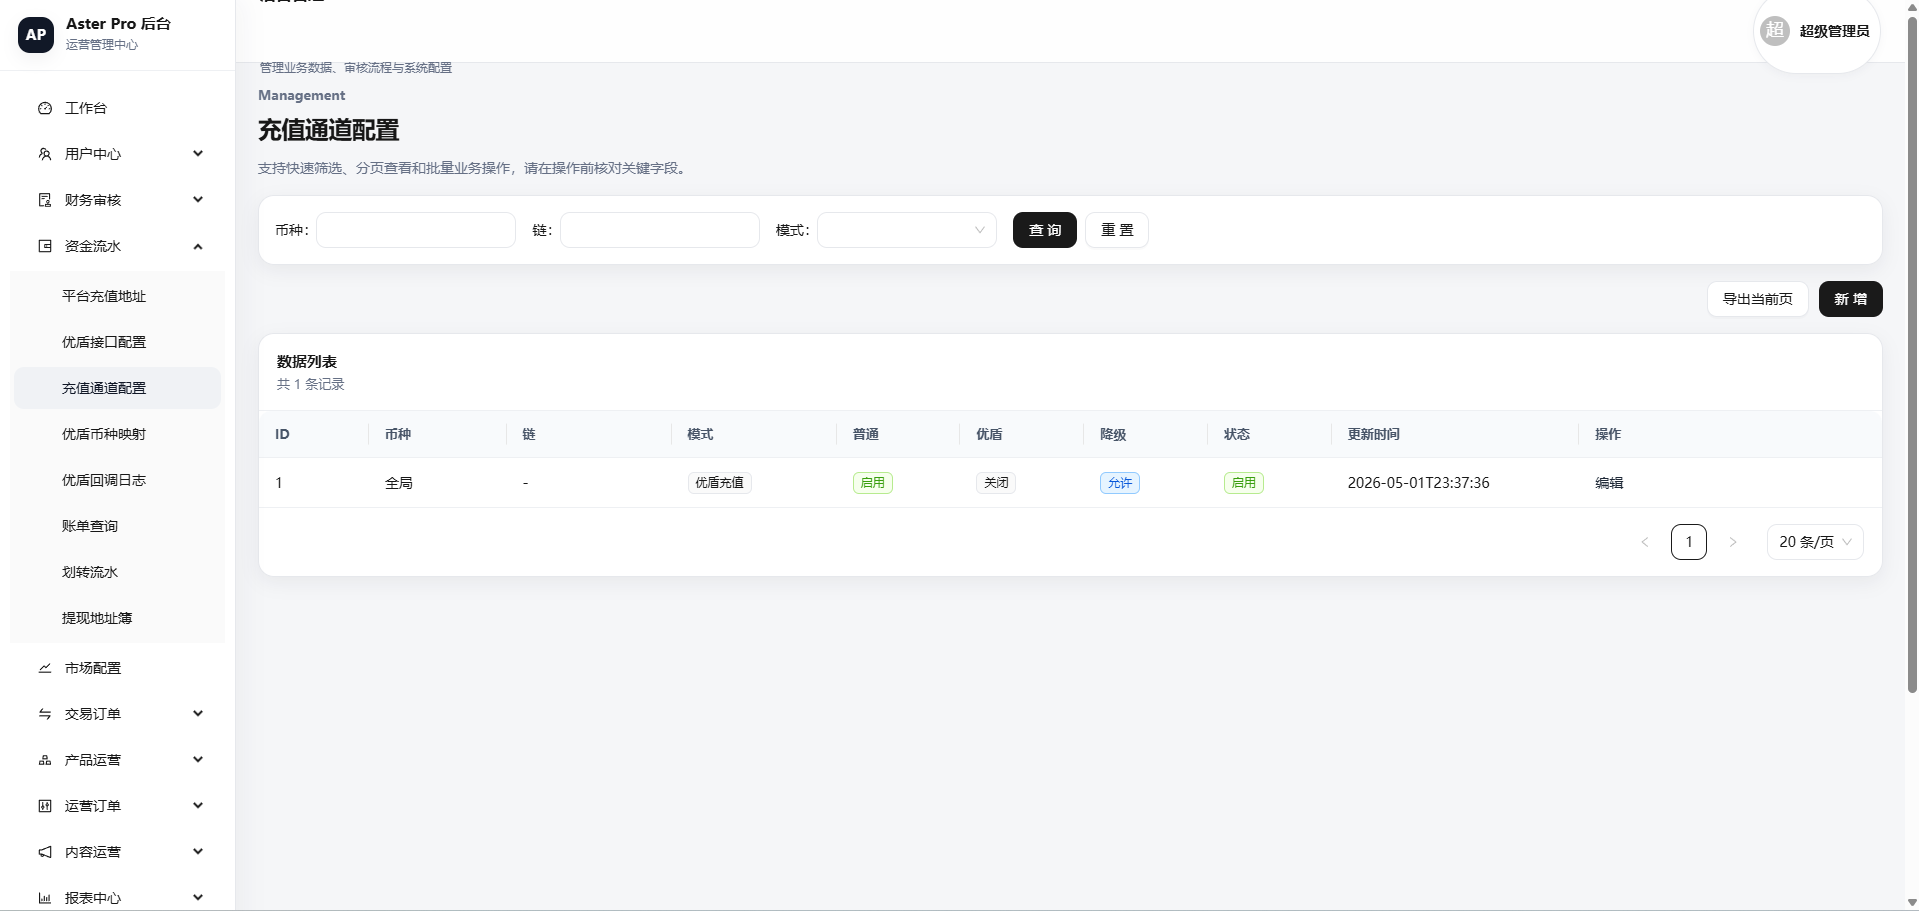This screenshot has height=911, width=1919.
Task: Open 划转流水 menu item
Action: click(x=117, y=572)
